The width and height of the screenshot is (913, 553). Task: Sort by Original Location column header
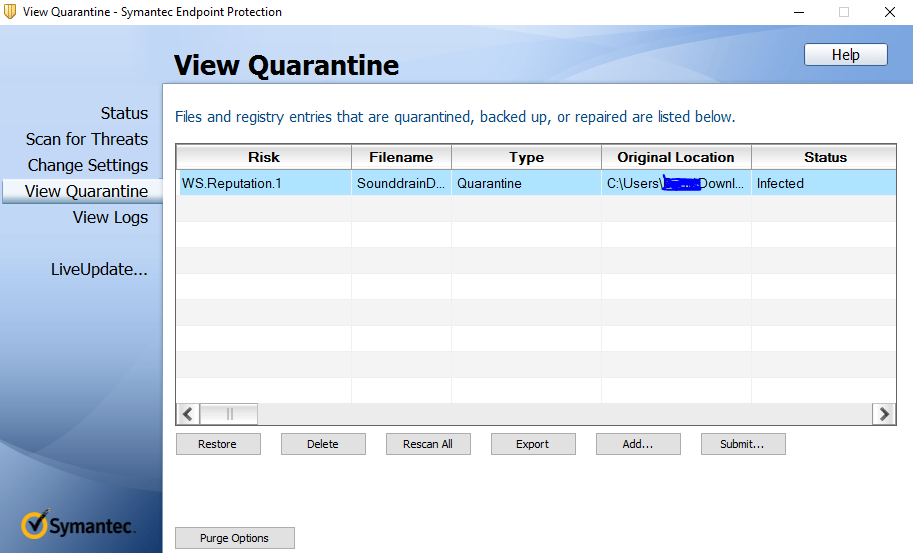click(676, 157)
